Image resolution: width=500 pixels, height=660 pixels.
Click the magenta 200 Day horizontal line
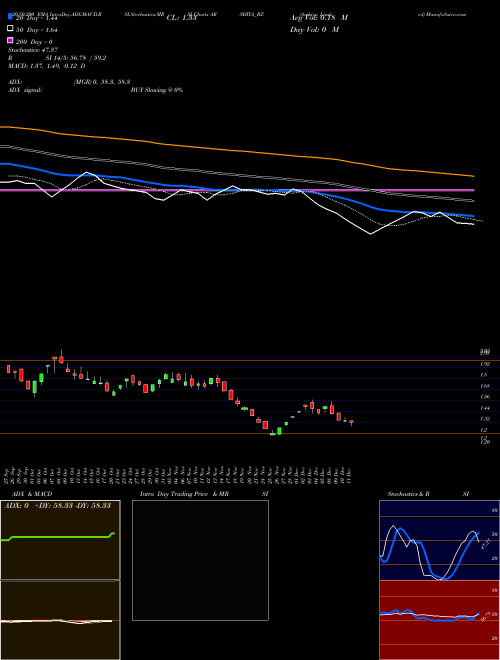[237, 190]
